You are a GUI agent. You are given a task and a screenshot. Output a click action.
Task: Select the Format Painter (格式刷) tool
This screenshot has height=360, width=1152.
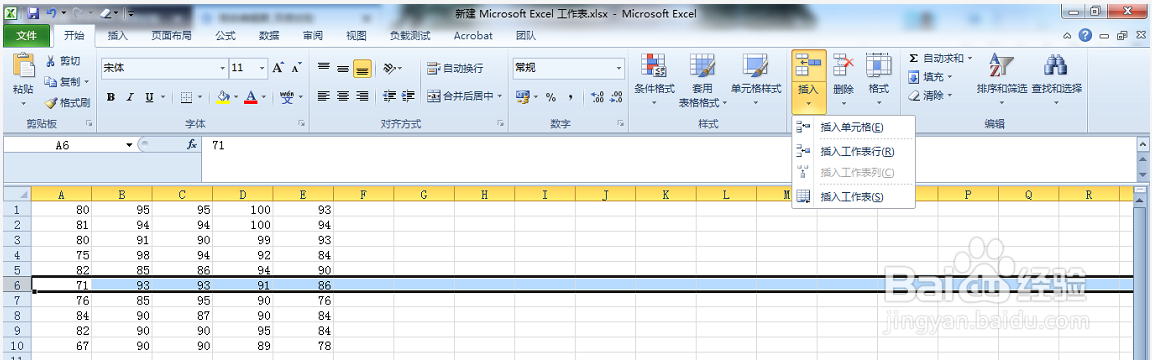pos(67,103)
